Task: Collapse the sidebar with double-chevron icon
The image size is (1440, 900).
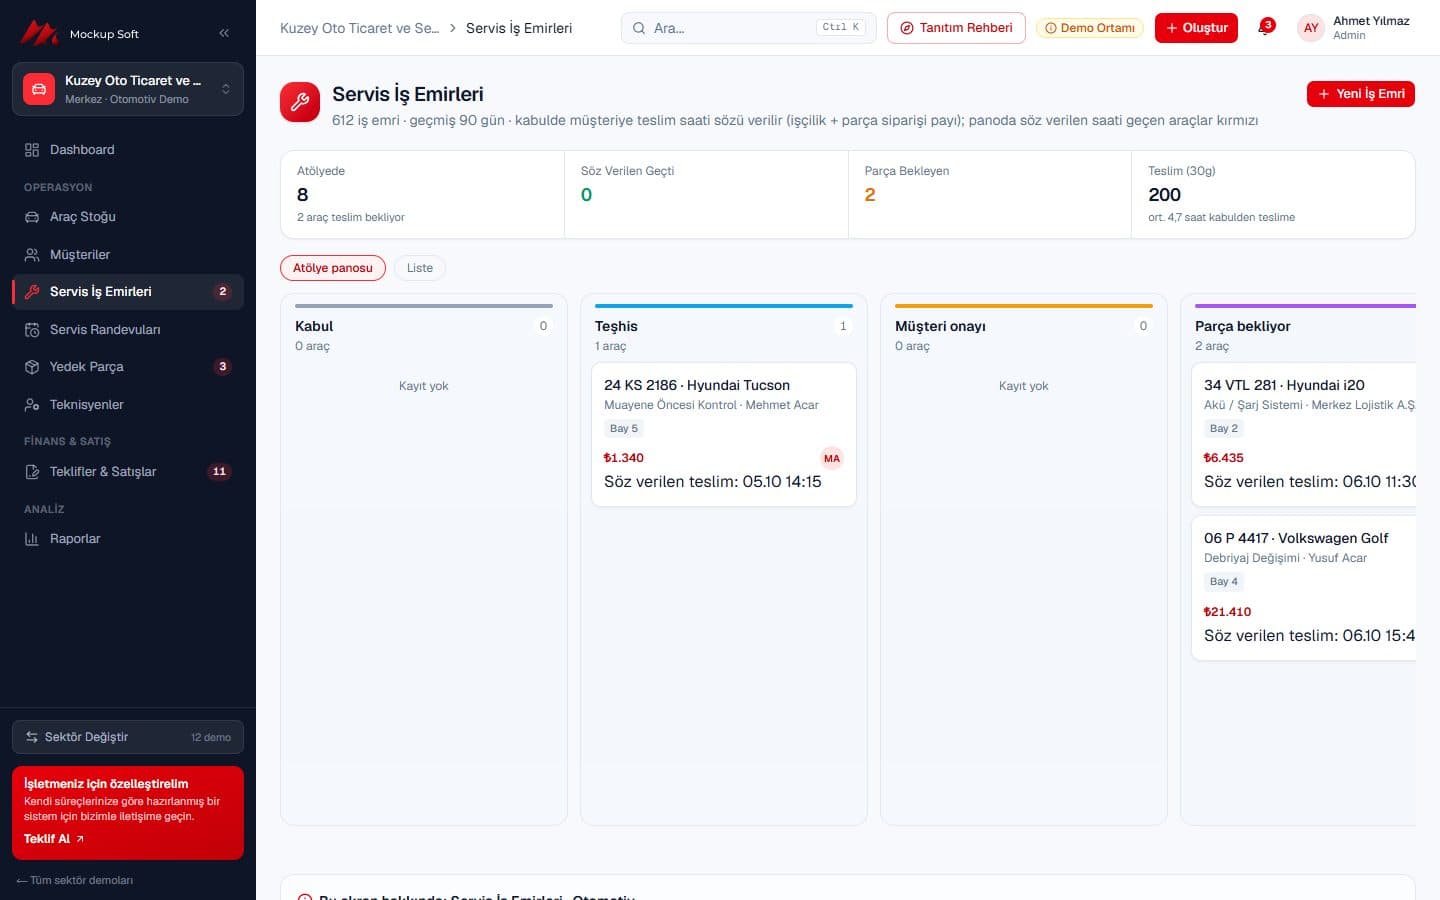Action: 224,33
